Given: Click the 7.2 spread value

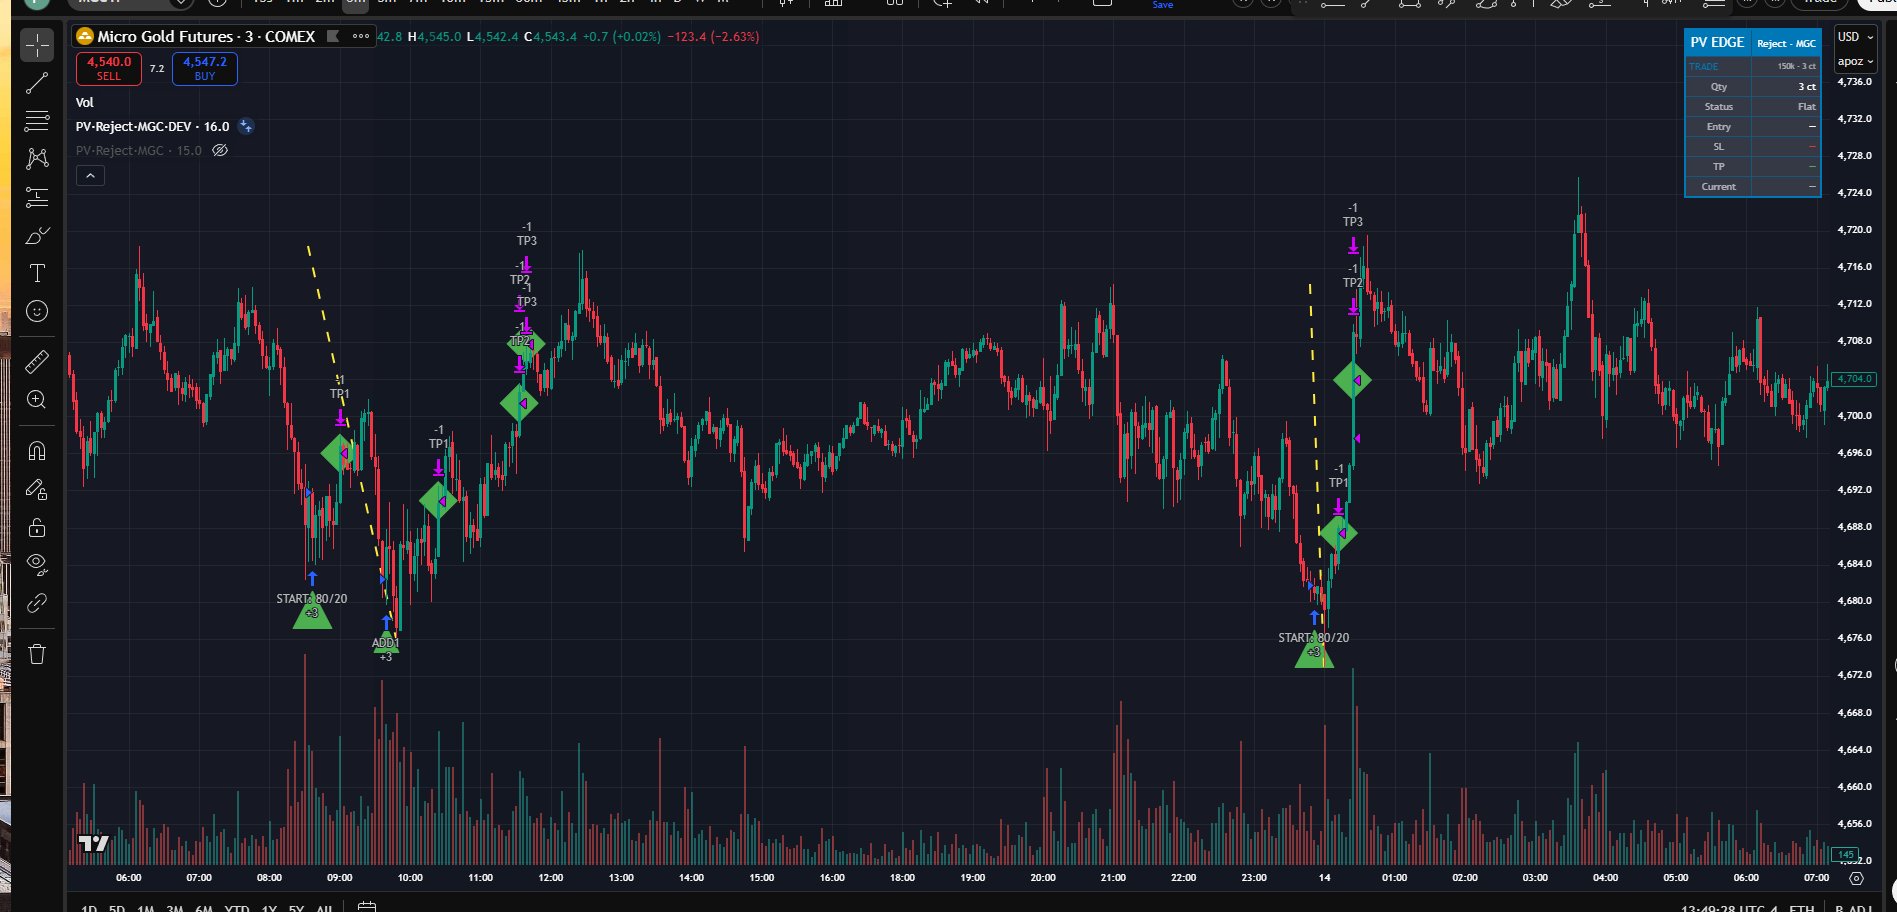Looking at the screenshot, I should 157,69.
